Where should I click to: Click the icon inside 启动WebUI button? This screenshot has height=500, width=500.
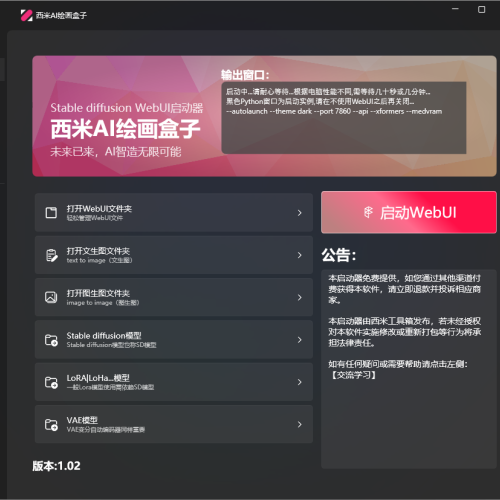coord(368,212)
